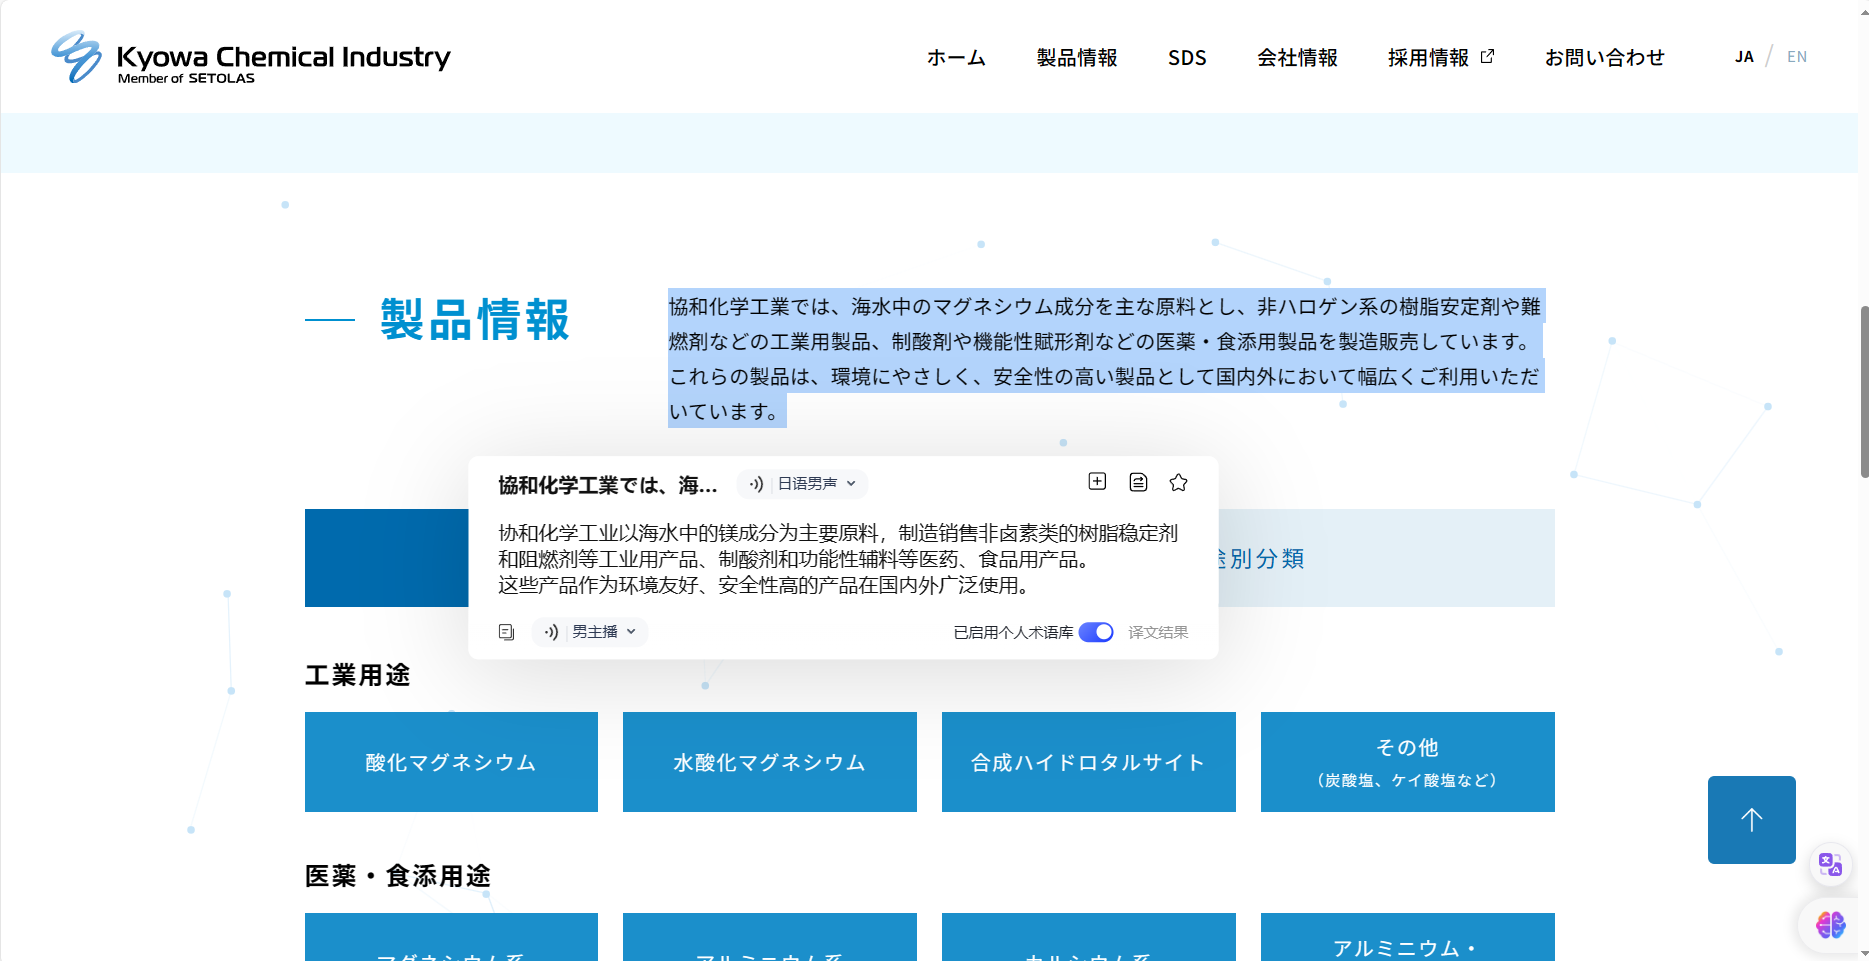Click the 合成ハイドロタルサイト product button
Image resolution: width=1869 pixels, height=961 pixels.
[x=1088, y=762]
